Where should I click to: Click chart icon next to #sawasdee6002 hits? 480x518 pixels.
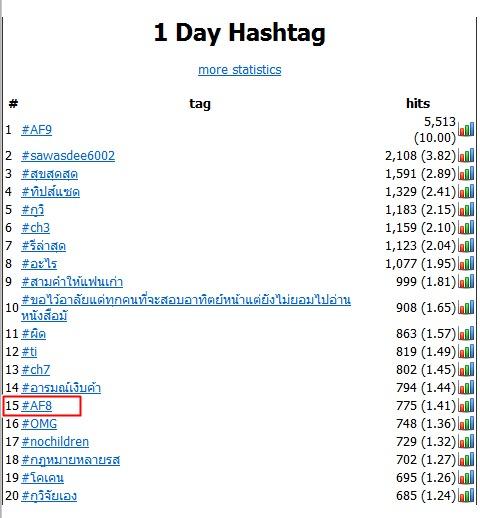click(x=466, y=155)
